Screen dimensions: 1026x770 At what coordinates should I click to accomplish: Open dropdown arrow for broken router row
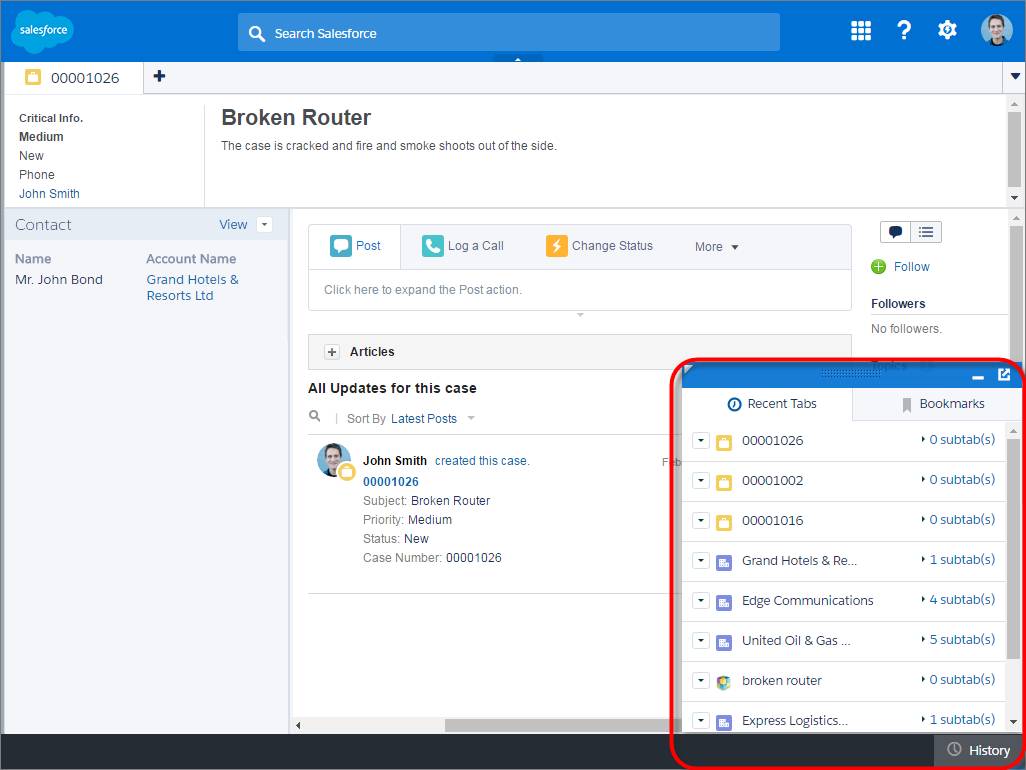(x=701, y=680)
